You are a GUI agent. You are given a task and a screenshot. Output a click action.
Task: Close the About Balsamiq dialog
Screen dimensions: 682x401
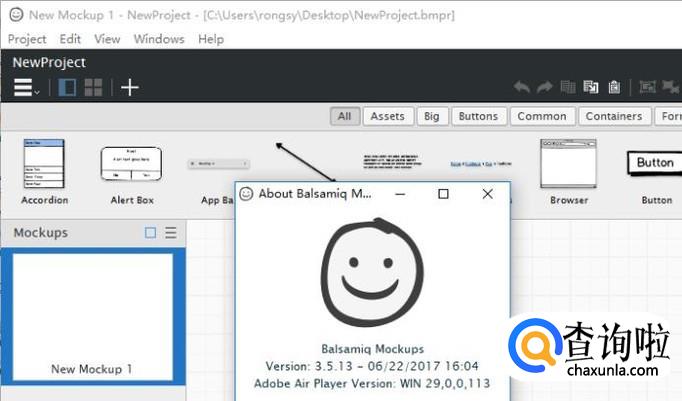488,194
